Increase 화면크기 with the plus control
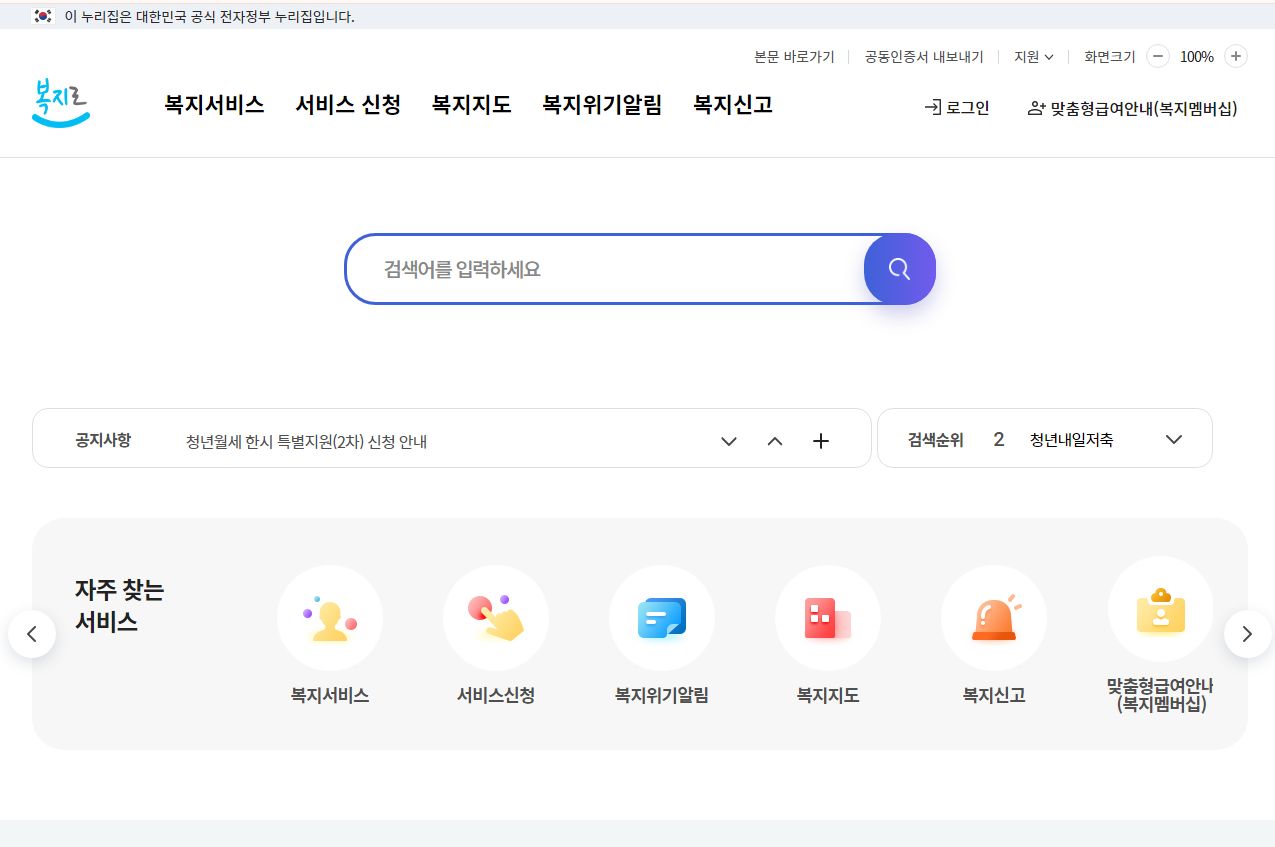1275x847 pixels. click(x=1235, y=56)
